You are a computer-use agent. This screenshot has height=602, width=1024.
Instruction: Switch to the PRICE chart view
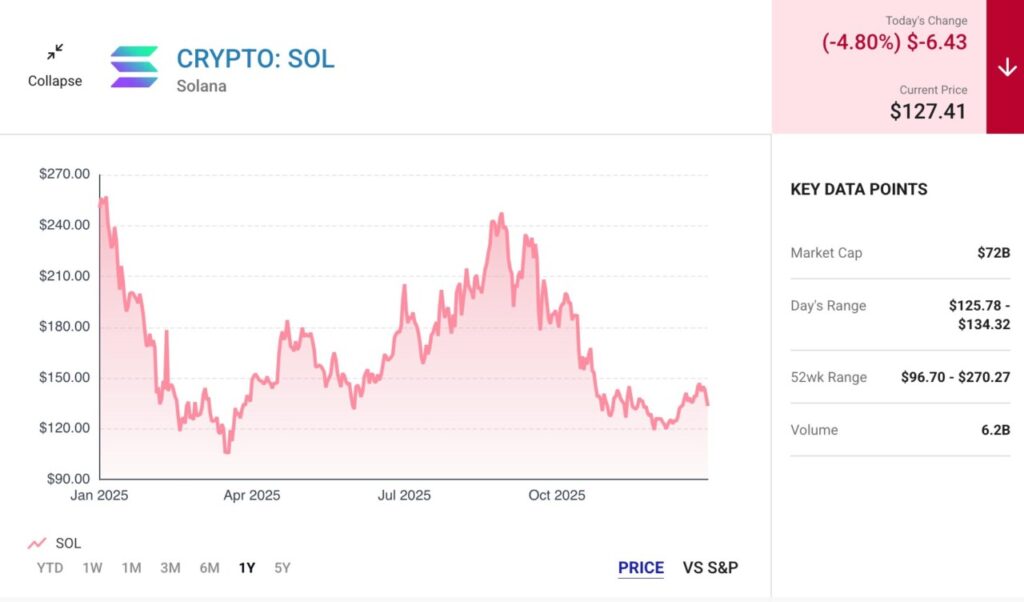click(x=641, y=568)
